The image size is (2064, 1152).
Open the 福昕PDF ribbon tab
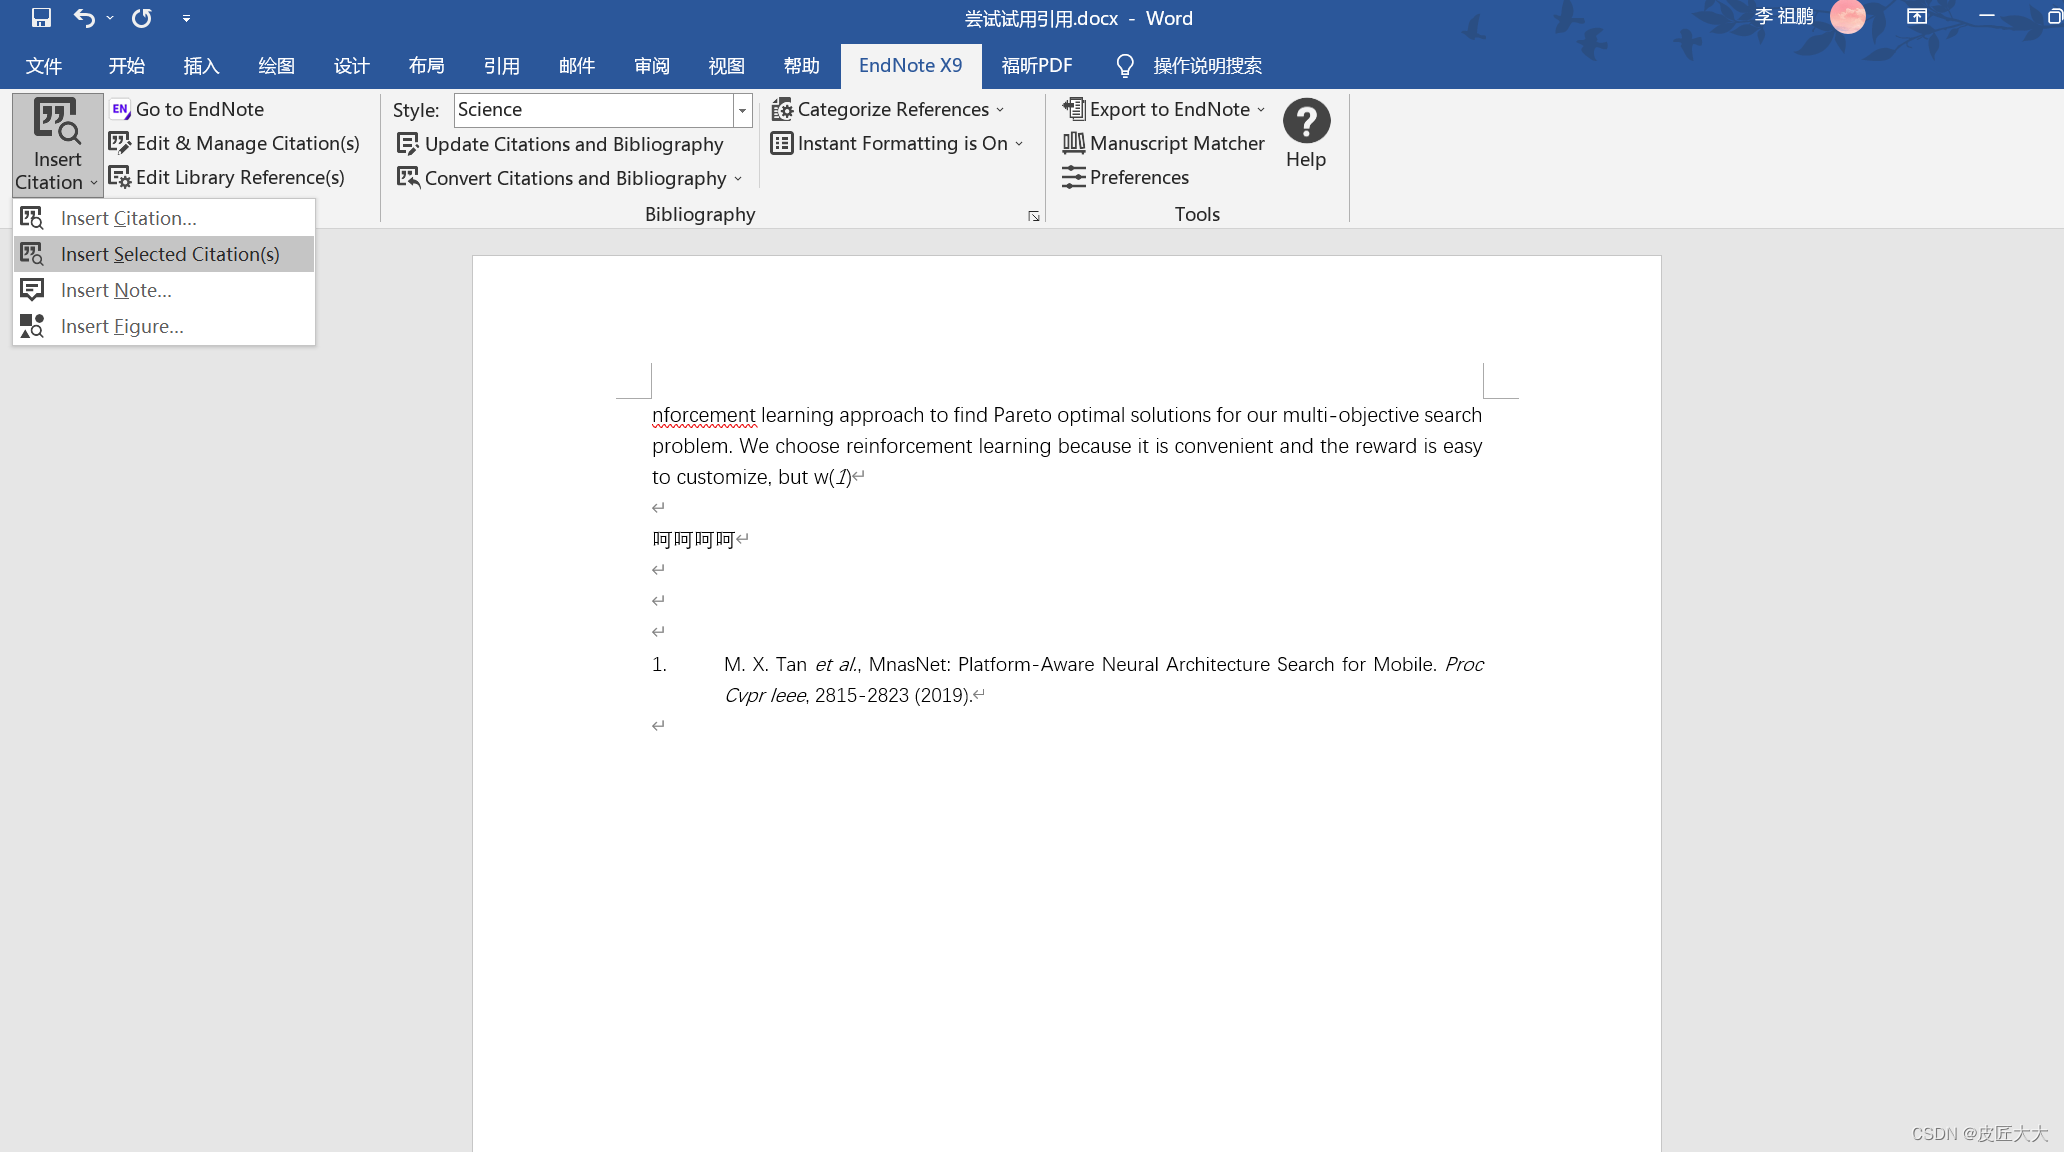coord(1037,65)
